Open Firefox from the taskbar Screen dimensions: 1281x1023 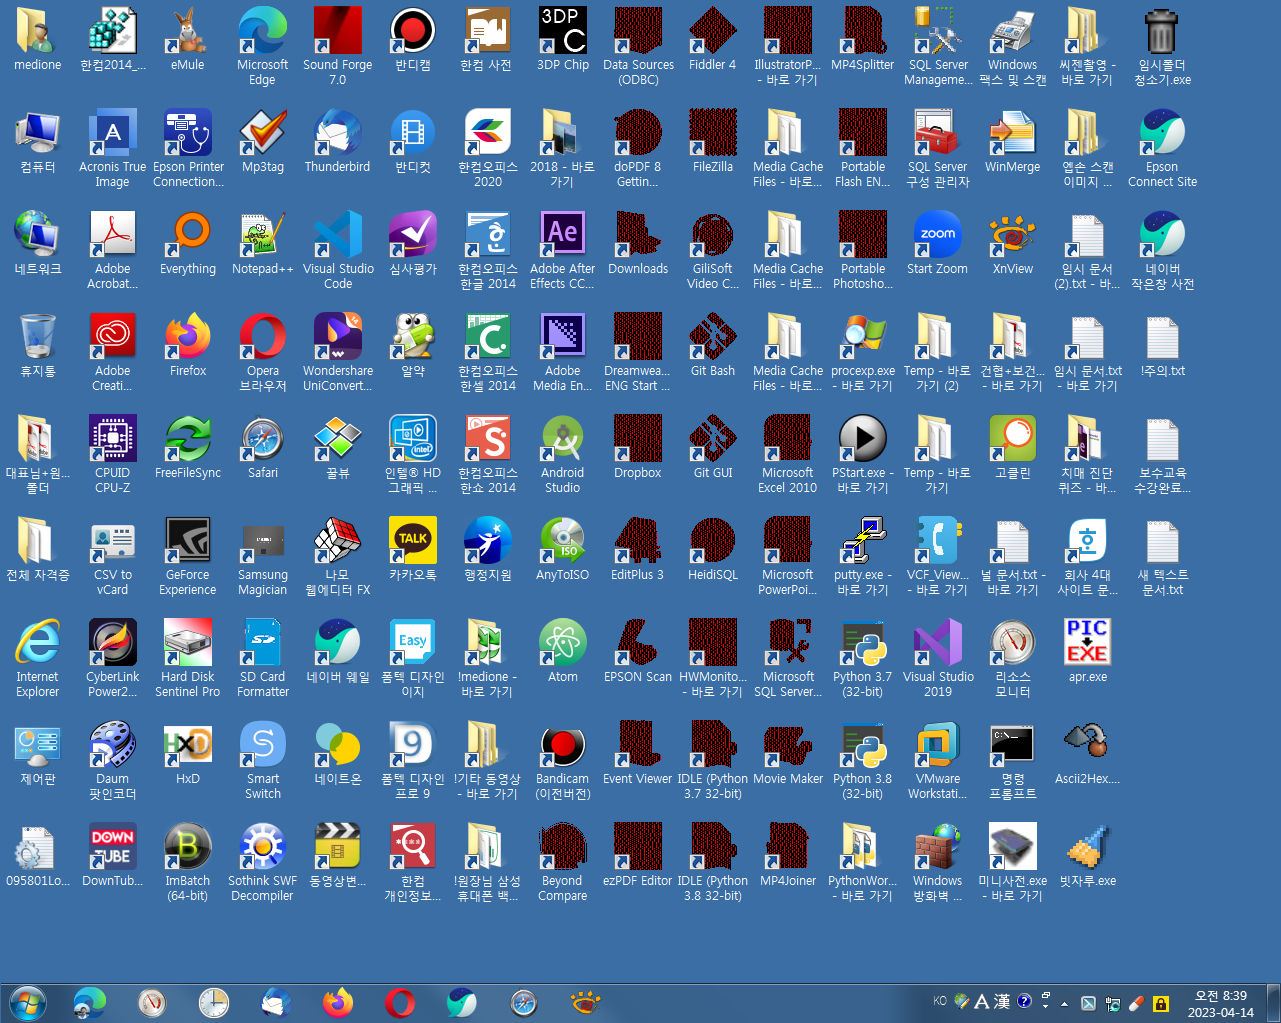(338, 1002)
